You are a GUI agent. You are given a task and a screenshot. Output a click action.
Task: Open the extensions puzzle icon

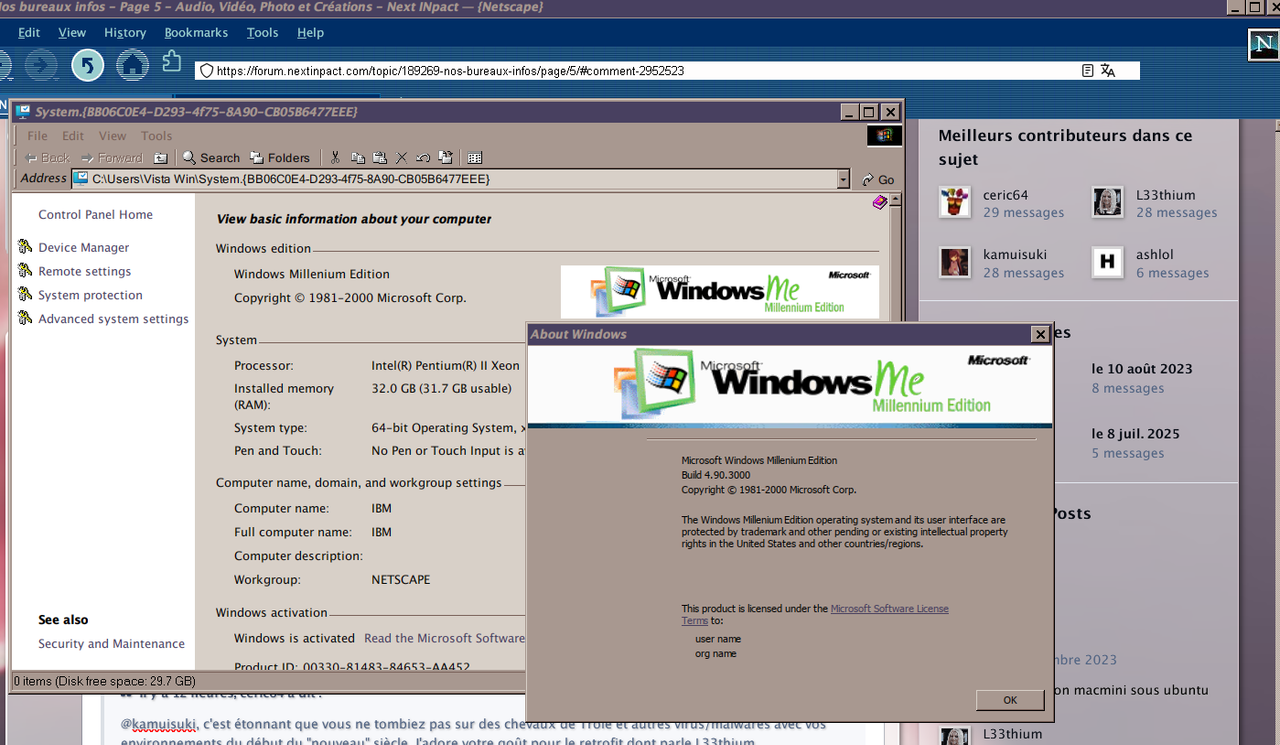(172, 62)
